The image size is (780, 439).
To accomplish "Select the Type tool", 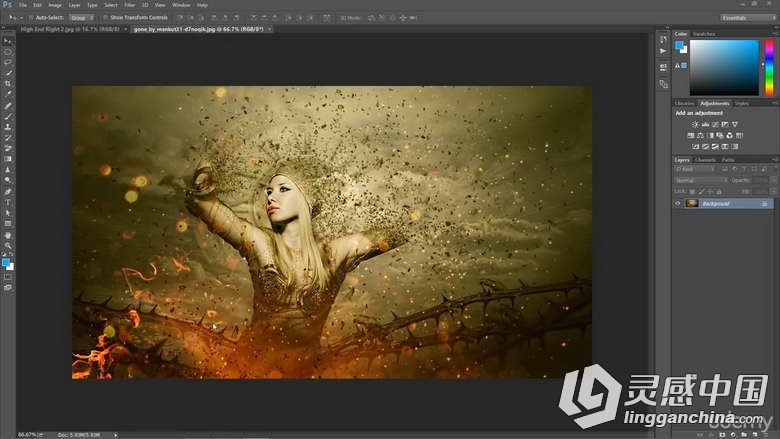I will click(x=7, y=202).
